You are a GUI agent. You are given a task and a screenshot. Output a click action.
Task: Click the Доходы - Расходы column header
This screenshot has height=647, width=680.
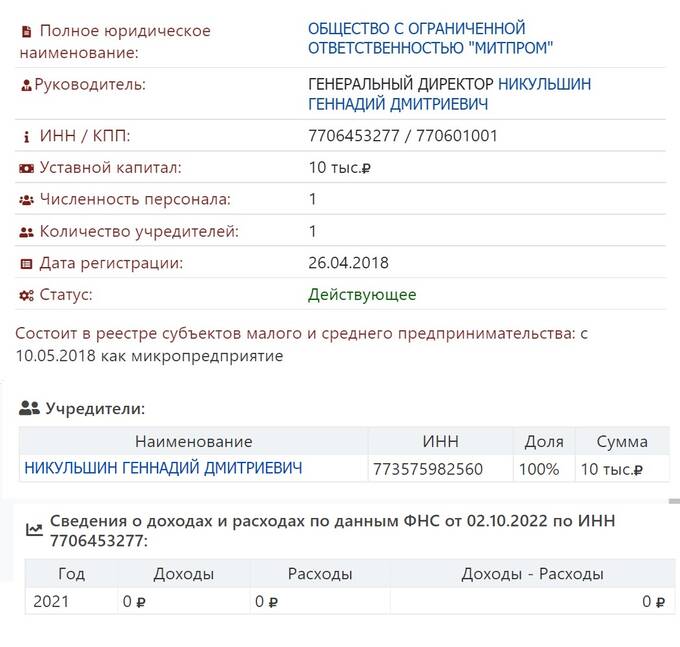(531, 574)
